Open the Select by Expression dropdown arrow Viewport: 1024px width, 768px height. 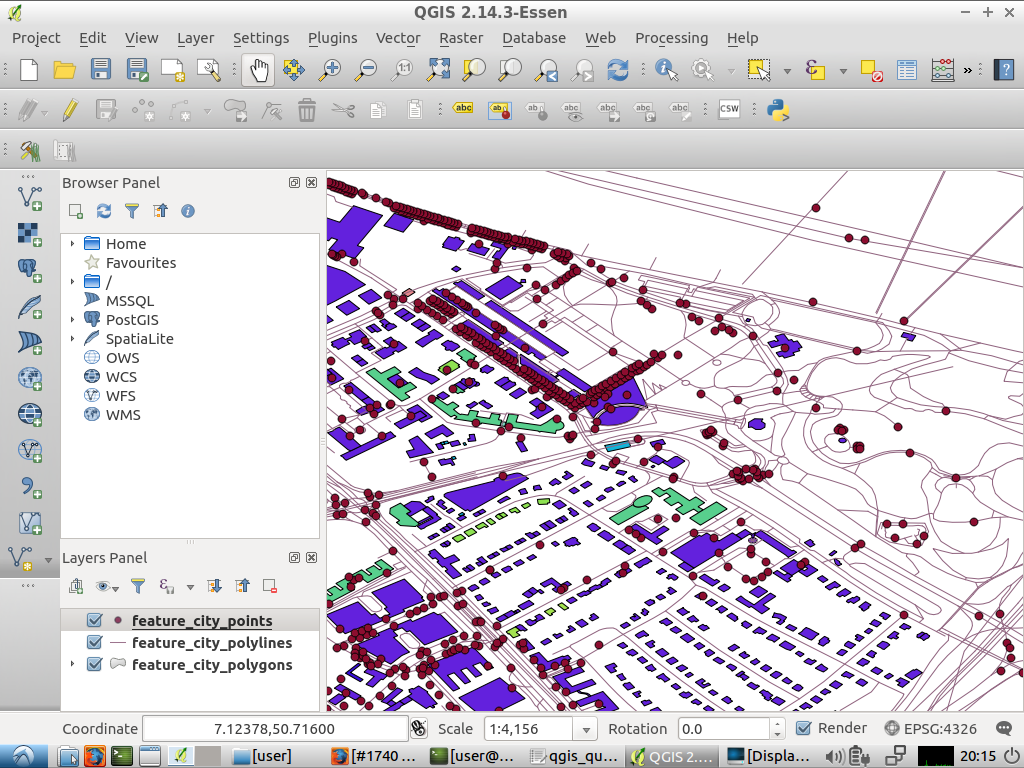[843, 71]
